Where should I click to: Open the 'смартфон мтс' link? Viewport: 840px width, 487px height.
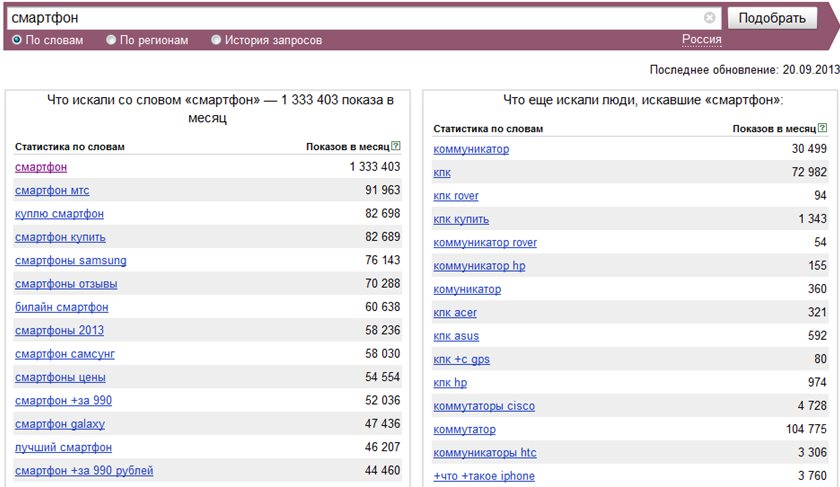pos(52,190)
